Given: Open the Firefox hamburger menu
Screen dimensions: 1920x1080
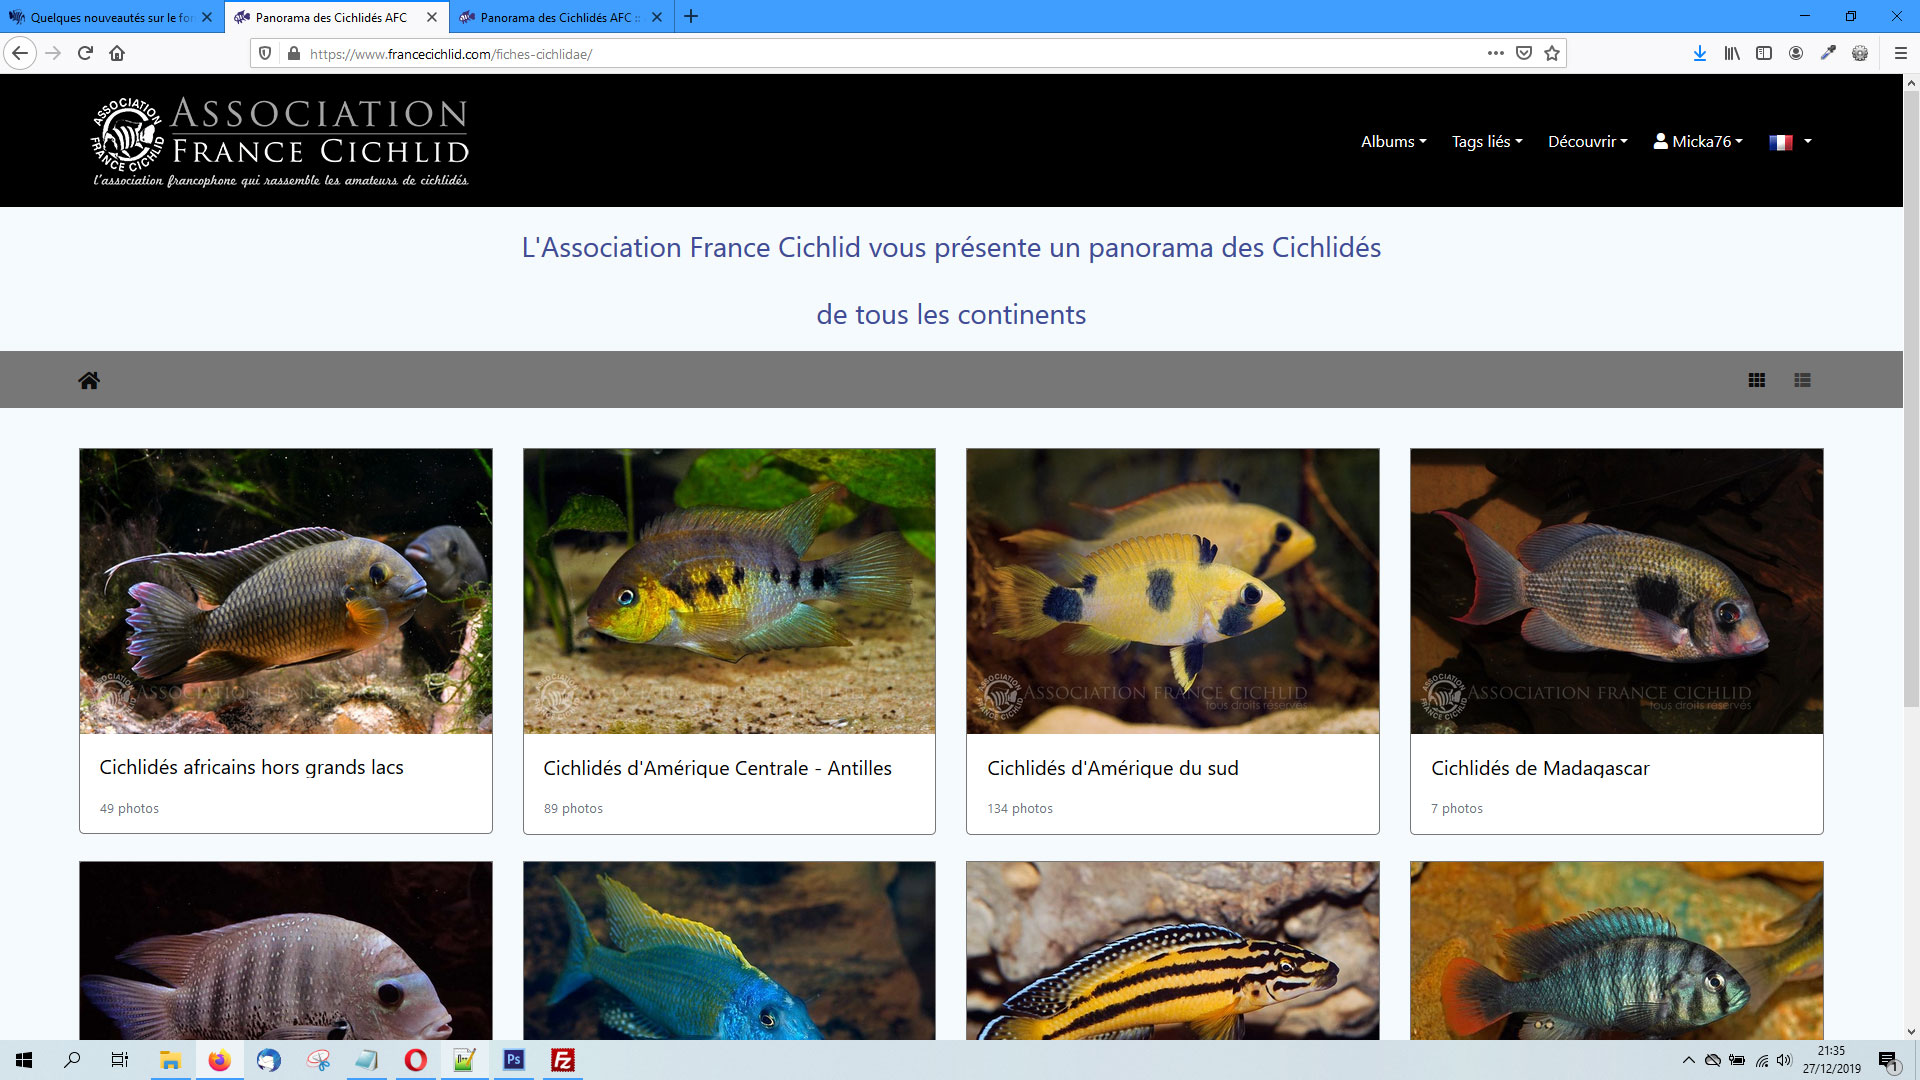Looking at the screenshot, I should pyautogui.click(x=1901, y=53).
